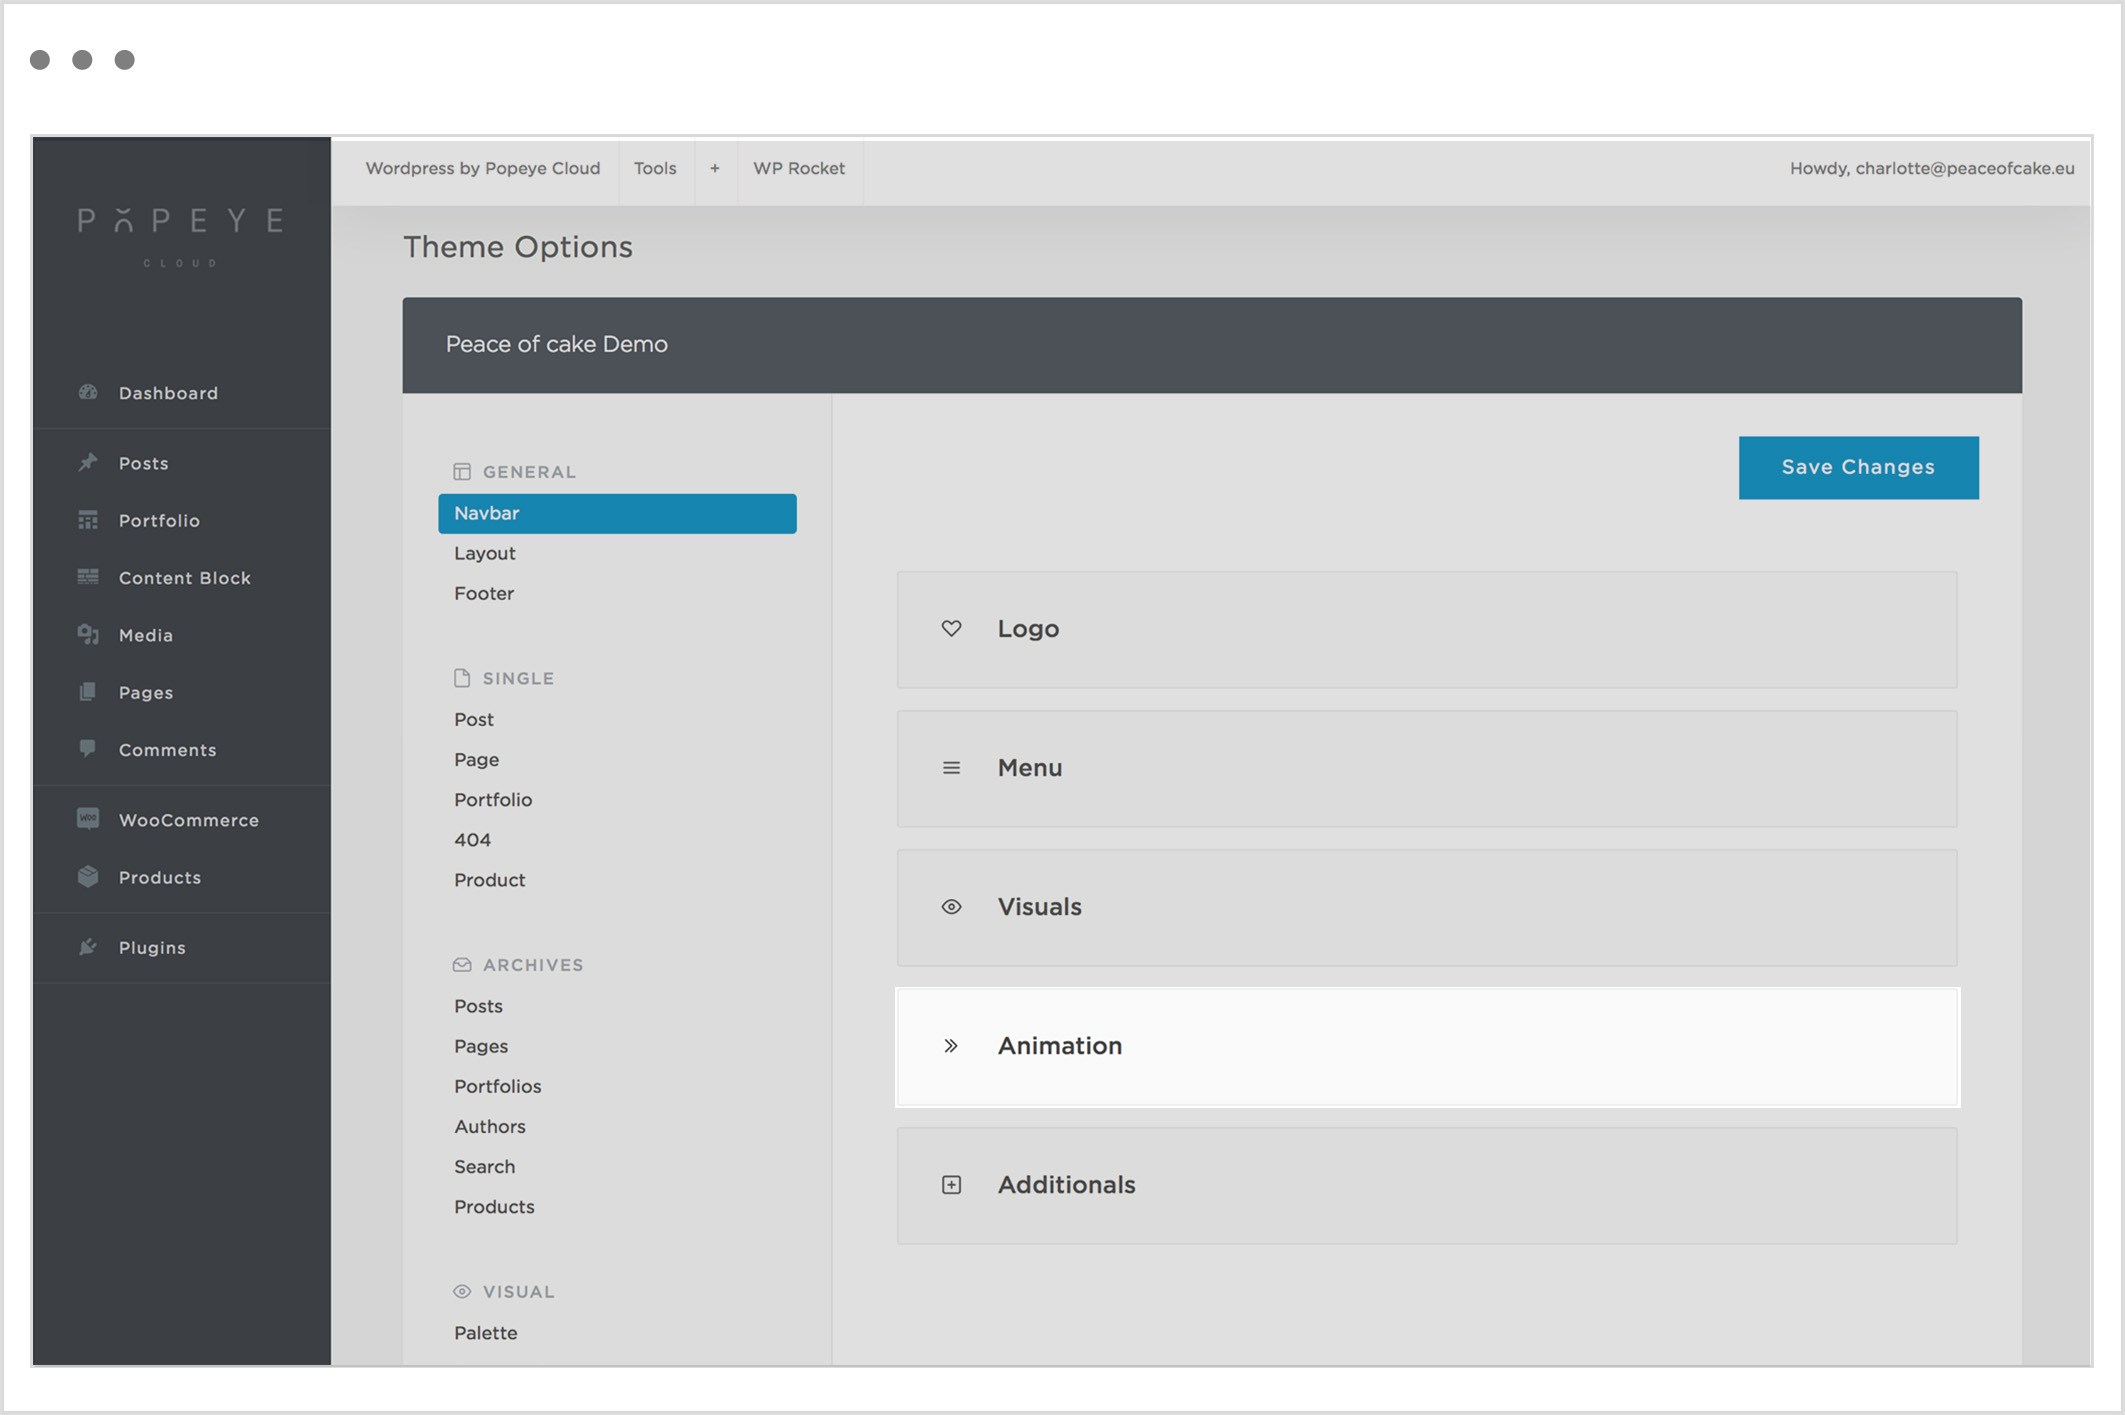Click the General section layout icon
Screen dimensions: 2125x1415
tap(462, 472)
